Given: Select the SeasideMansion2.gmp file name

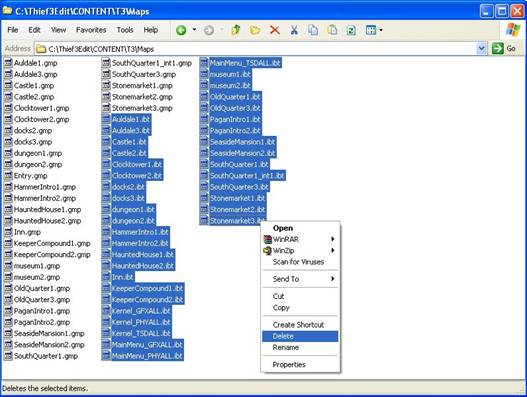Looking at the screenshot, I should pyautogui.click(x=49, y=345).
